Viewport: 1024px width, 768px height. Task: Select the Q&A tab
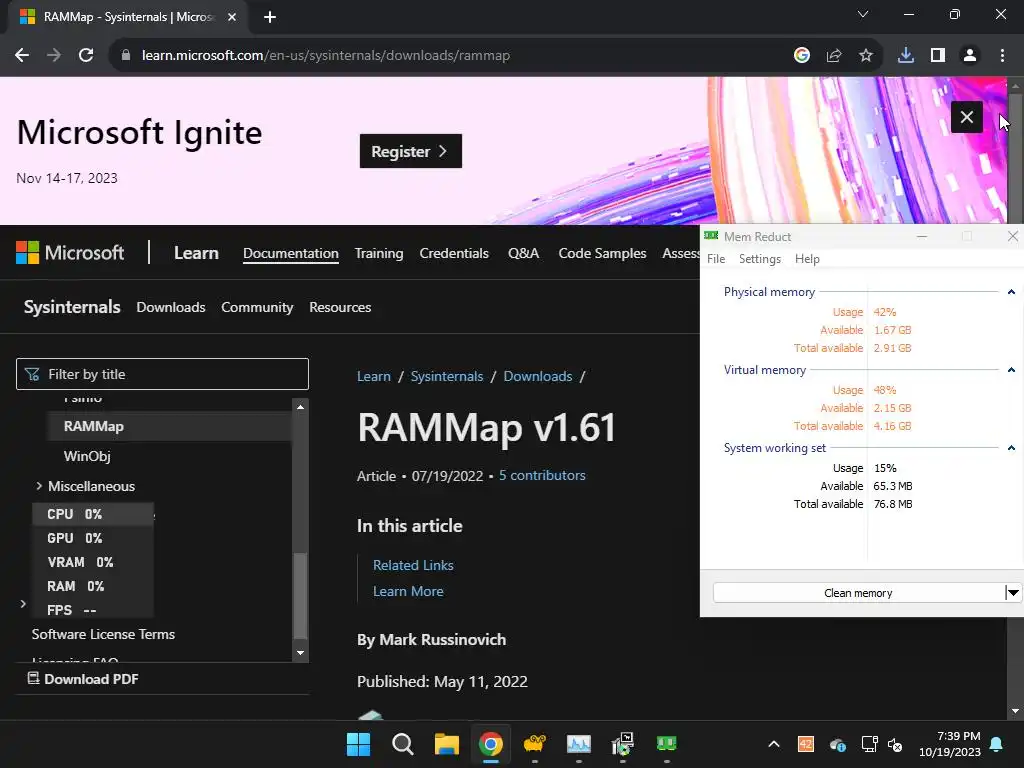[523, 253]
